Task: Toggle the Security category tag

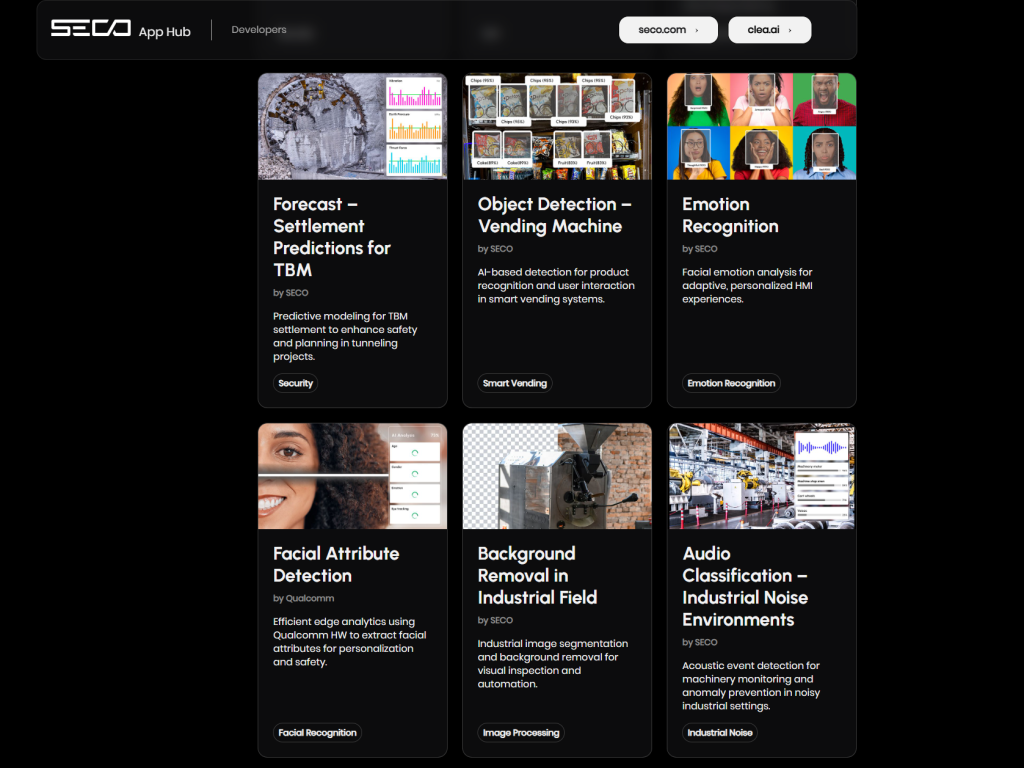Action: (295, 383)
